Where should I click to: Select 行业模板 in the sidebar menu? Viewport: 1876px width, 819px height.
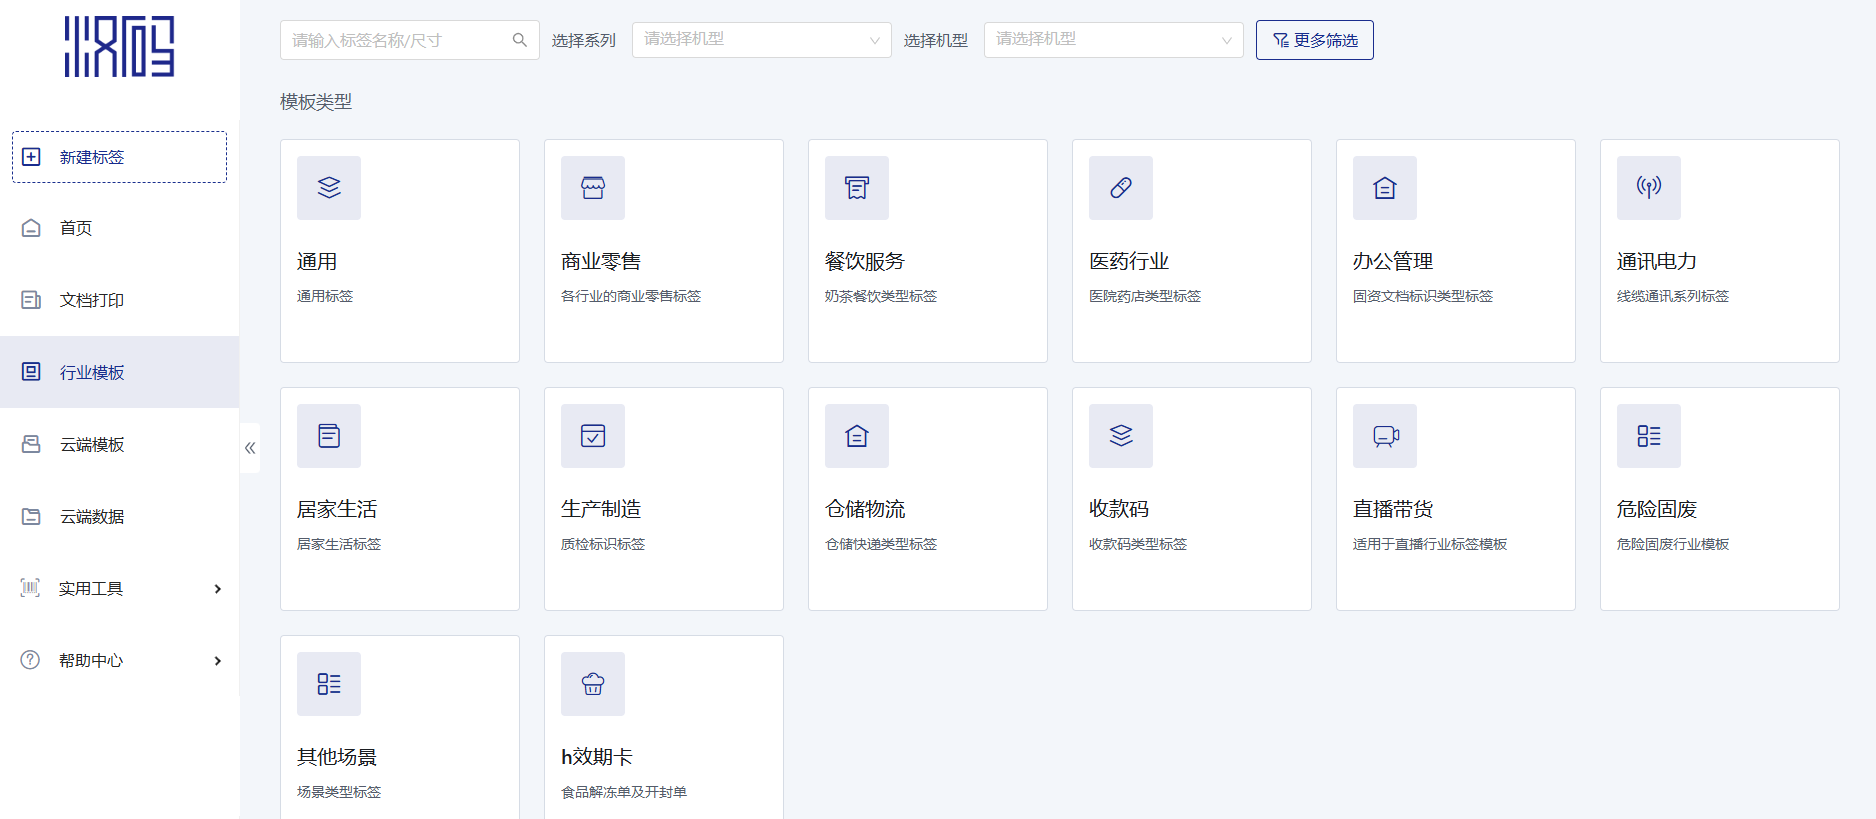[119, 372]
